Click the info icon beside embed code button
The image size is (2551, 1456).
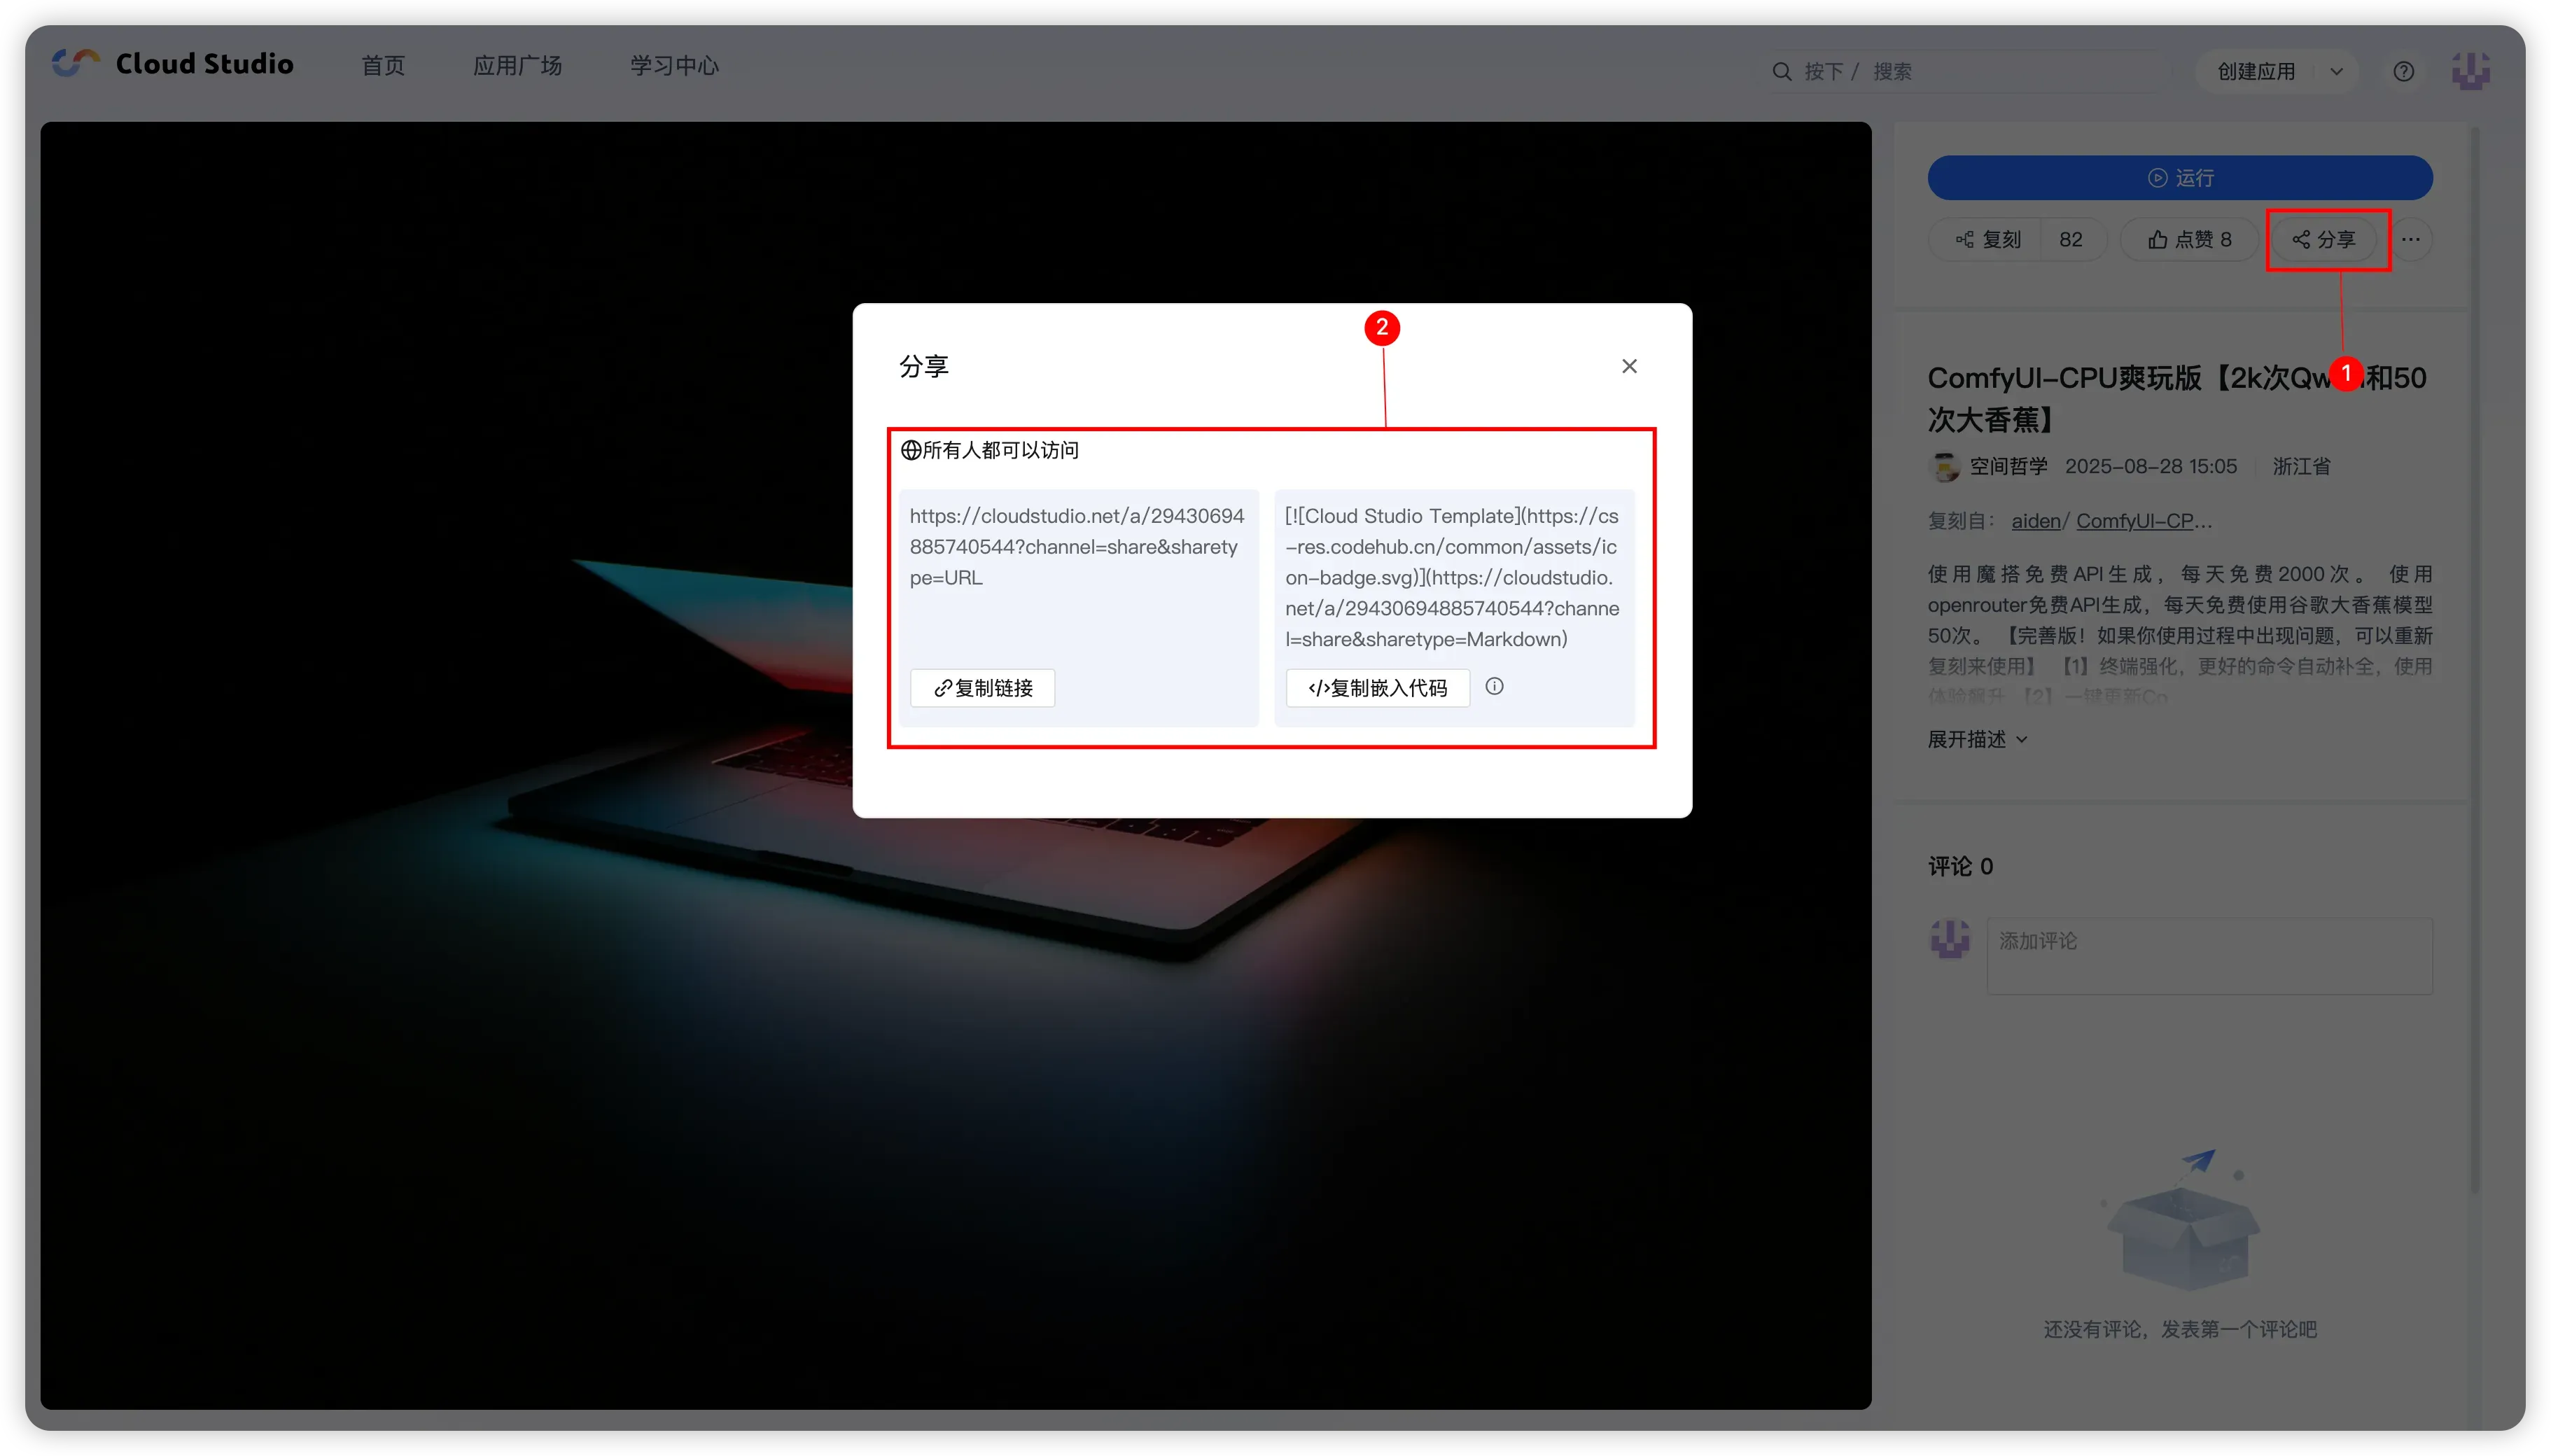click(1494, 686)
